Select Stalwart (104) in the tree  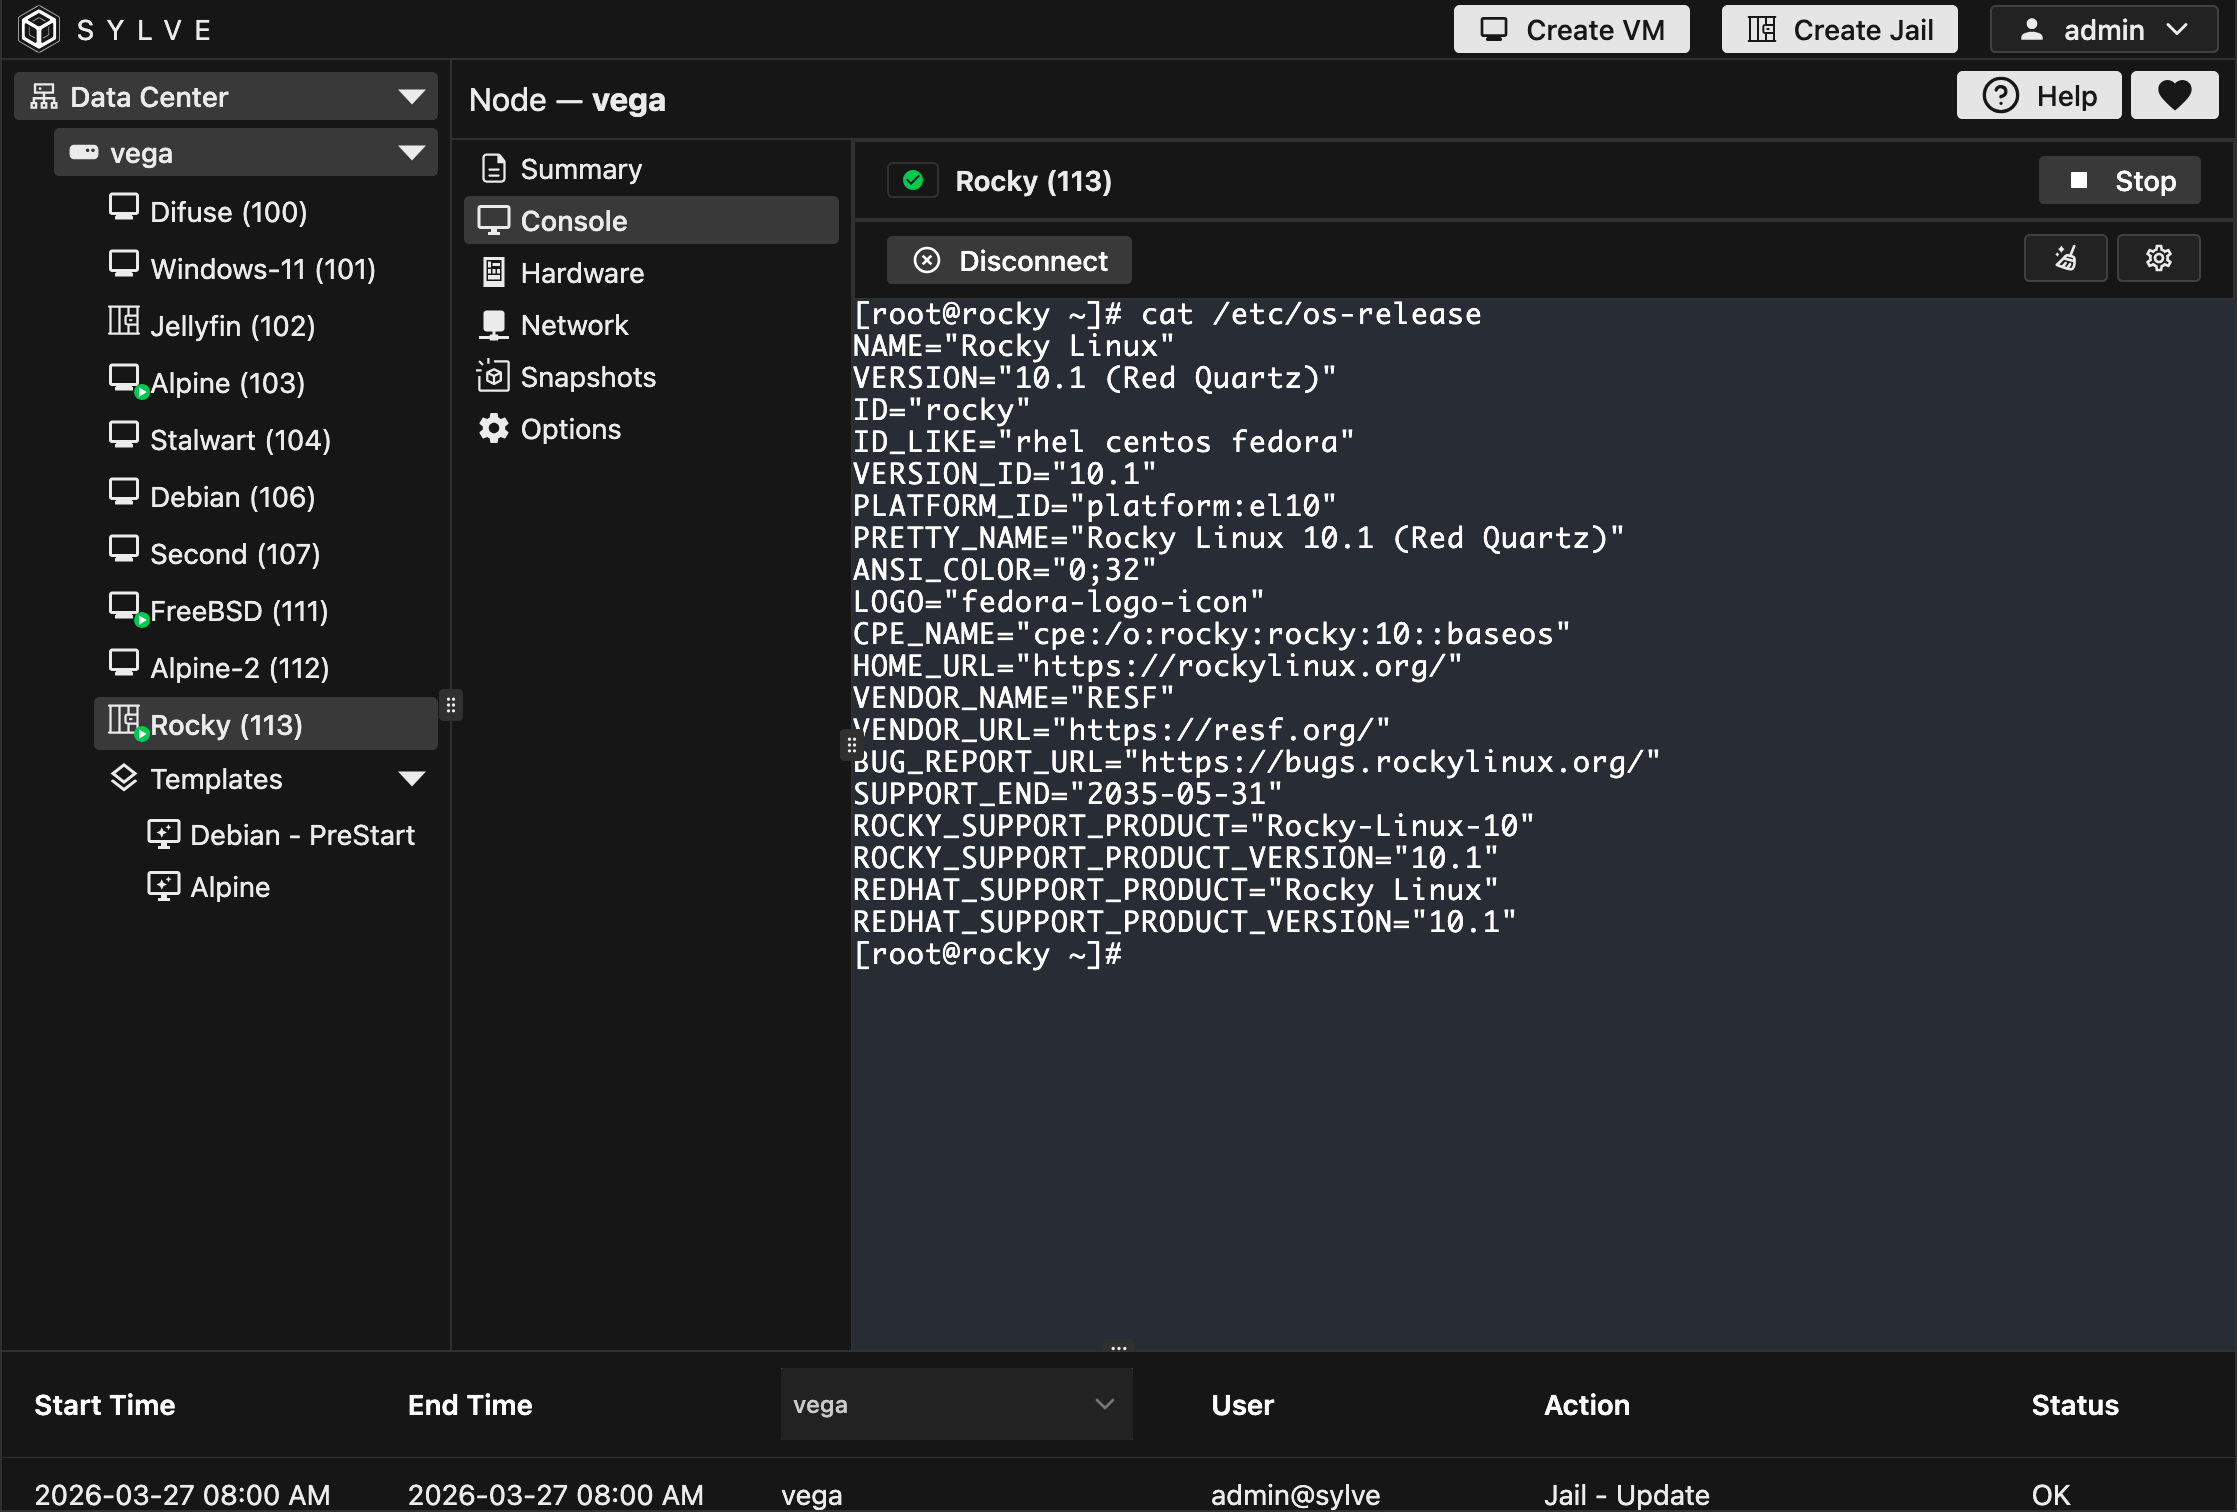tap(266, 439)
